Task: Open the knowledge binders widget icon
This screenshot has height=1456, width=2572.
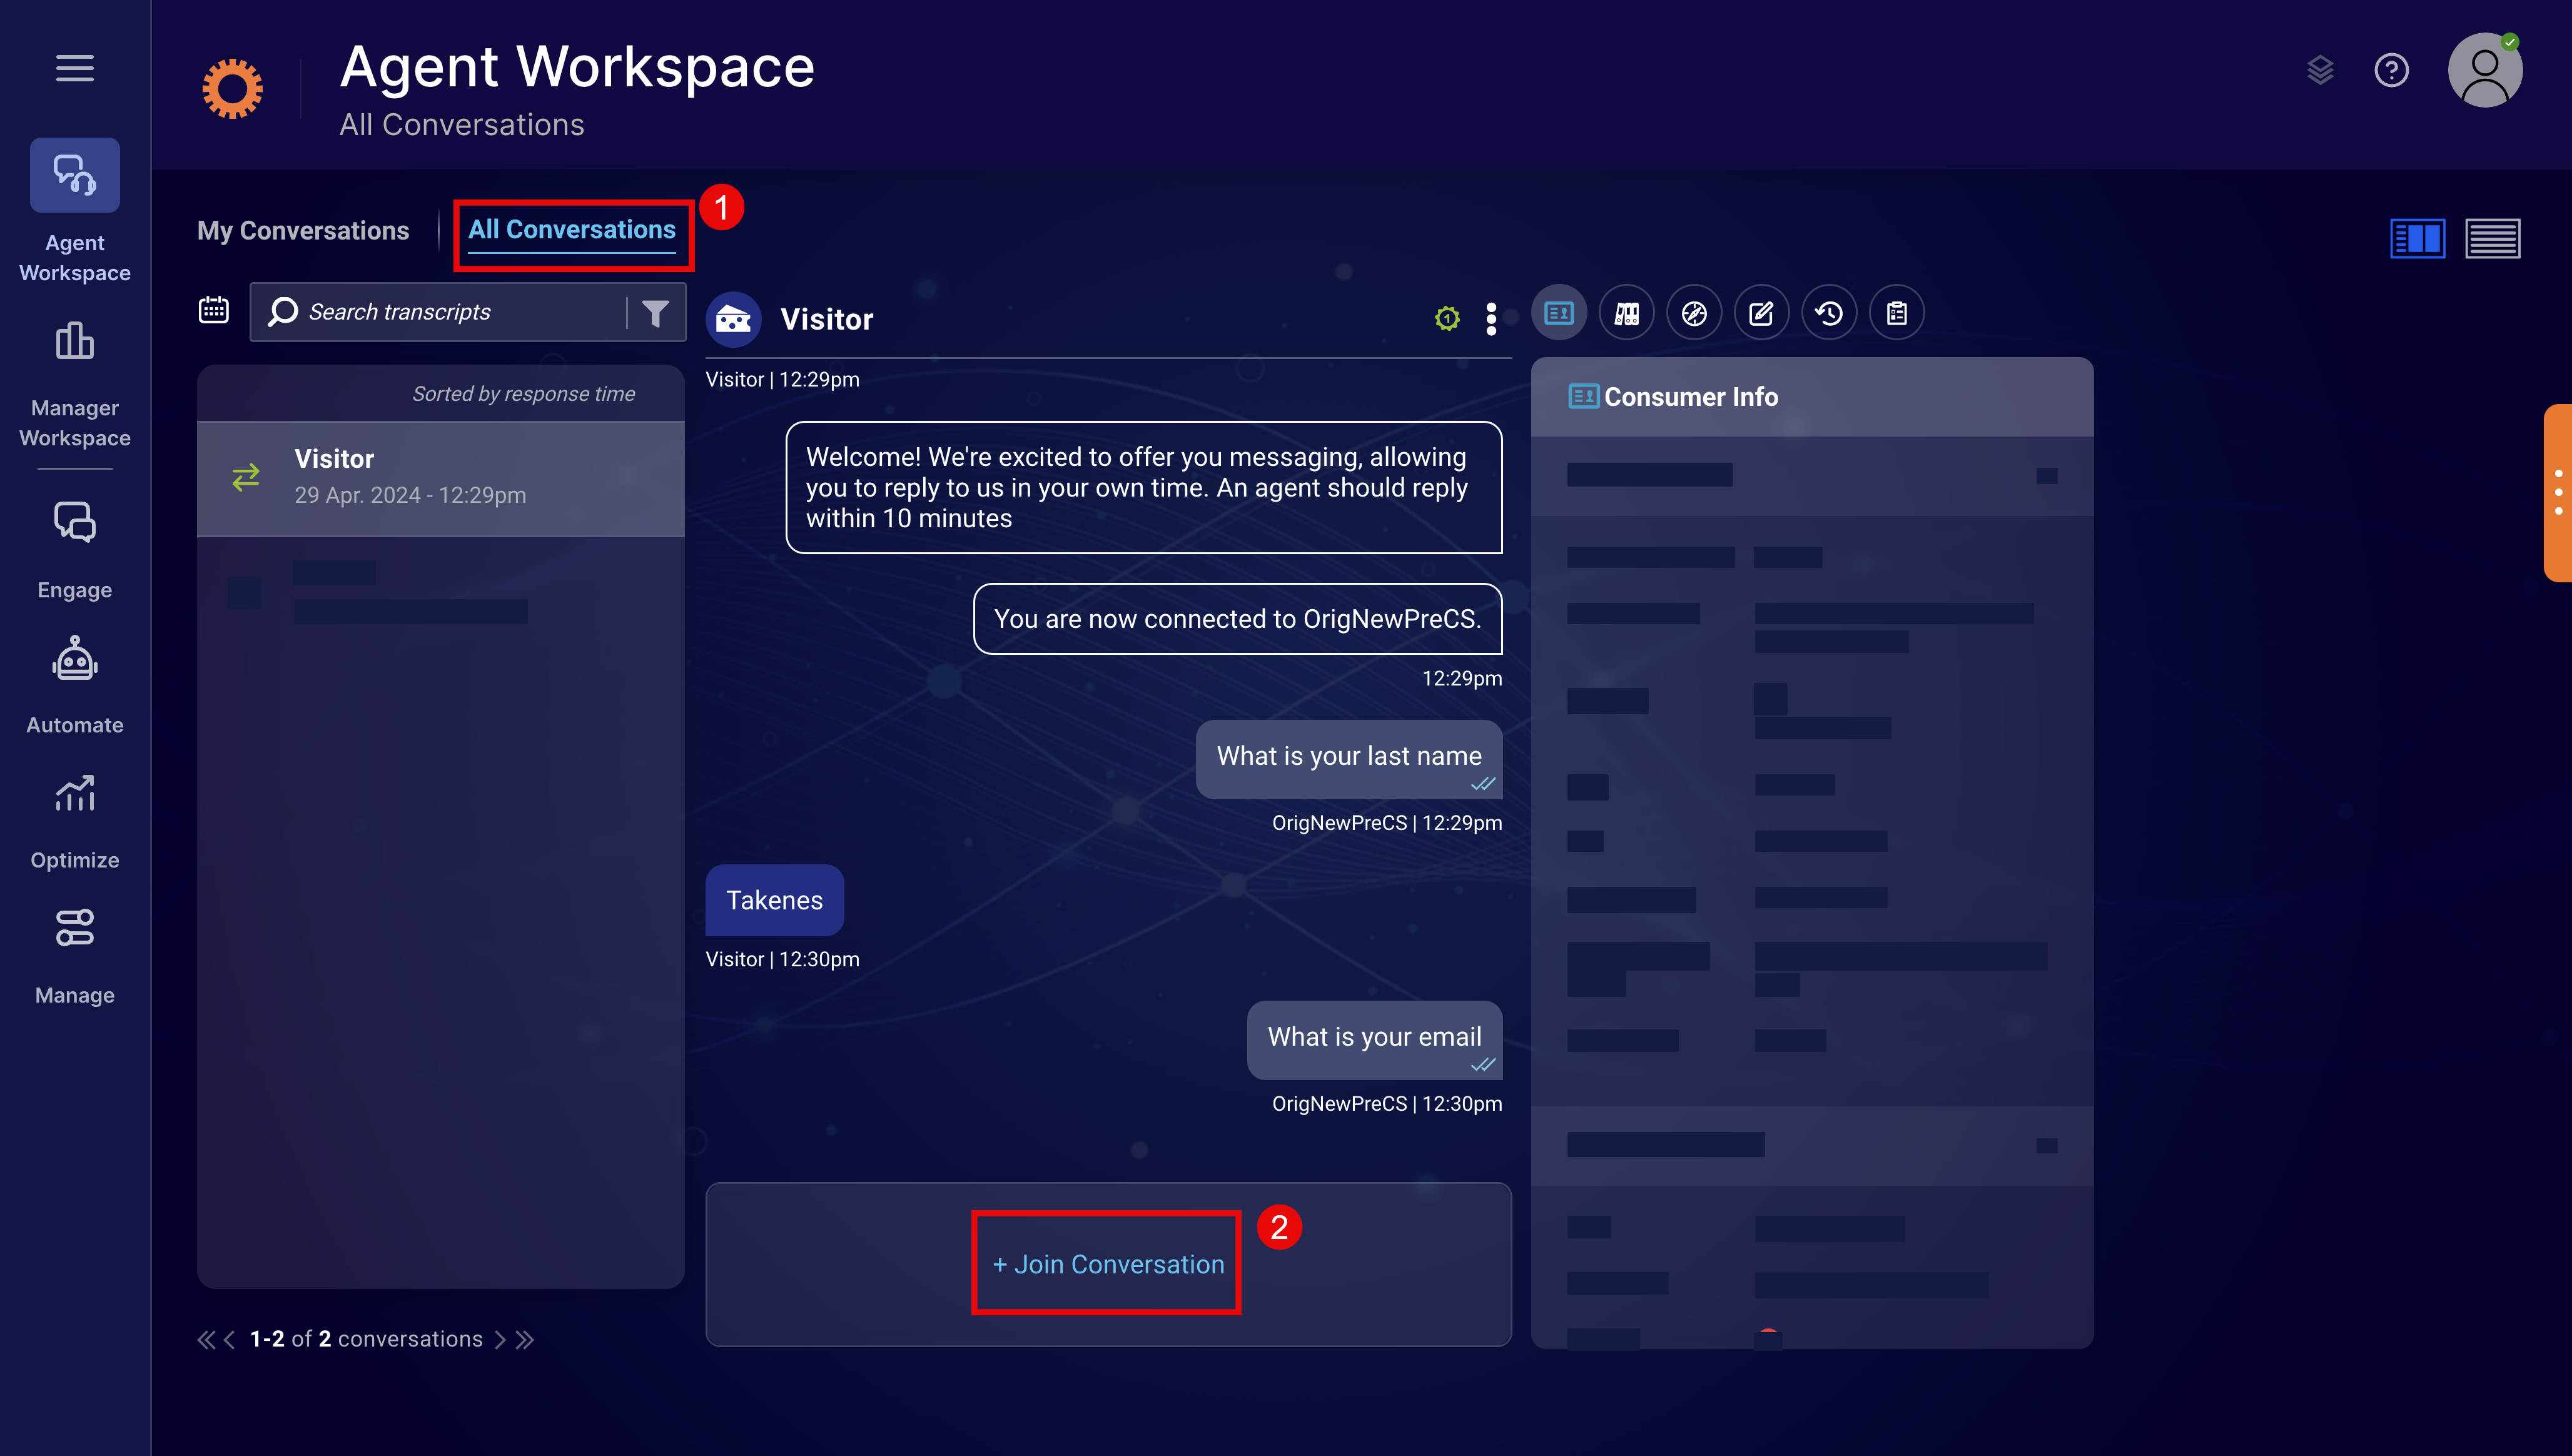Action: pyautogui.click(x=1627, y=313)
